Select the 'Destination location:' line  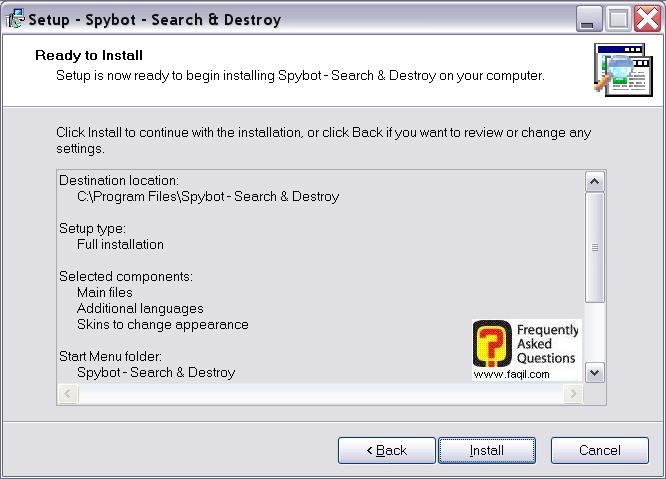(x=119, y=180)
